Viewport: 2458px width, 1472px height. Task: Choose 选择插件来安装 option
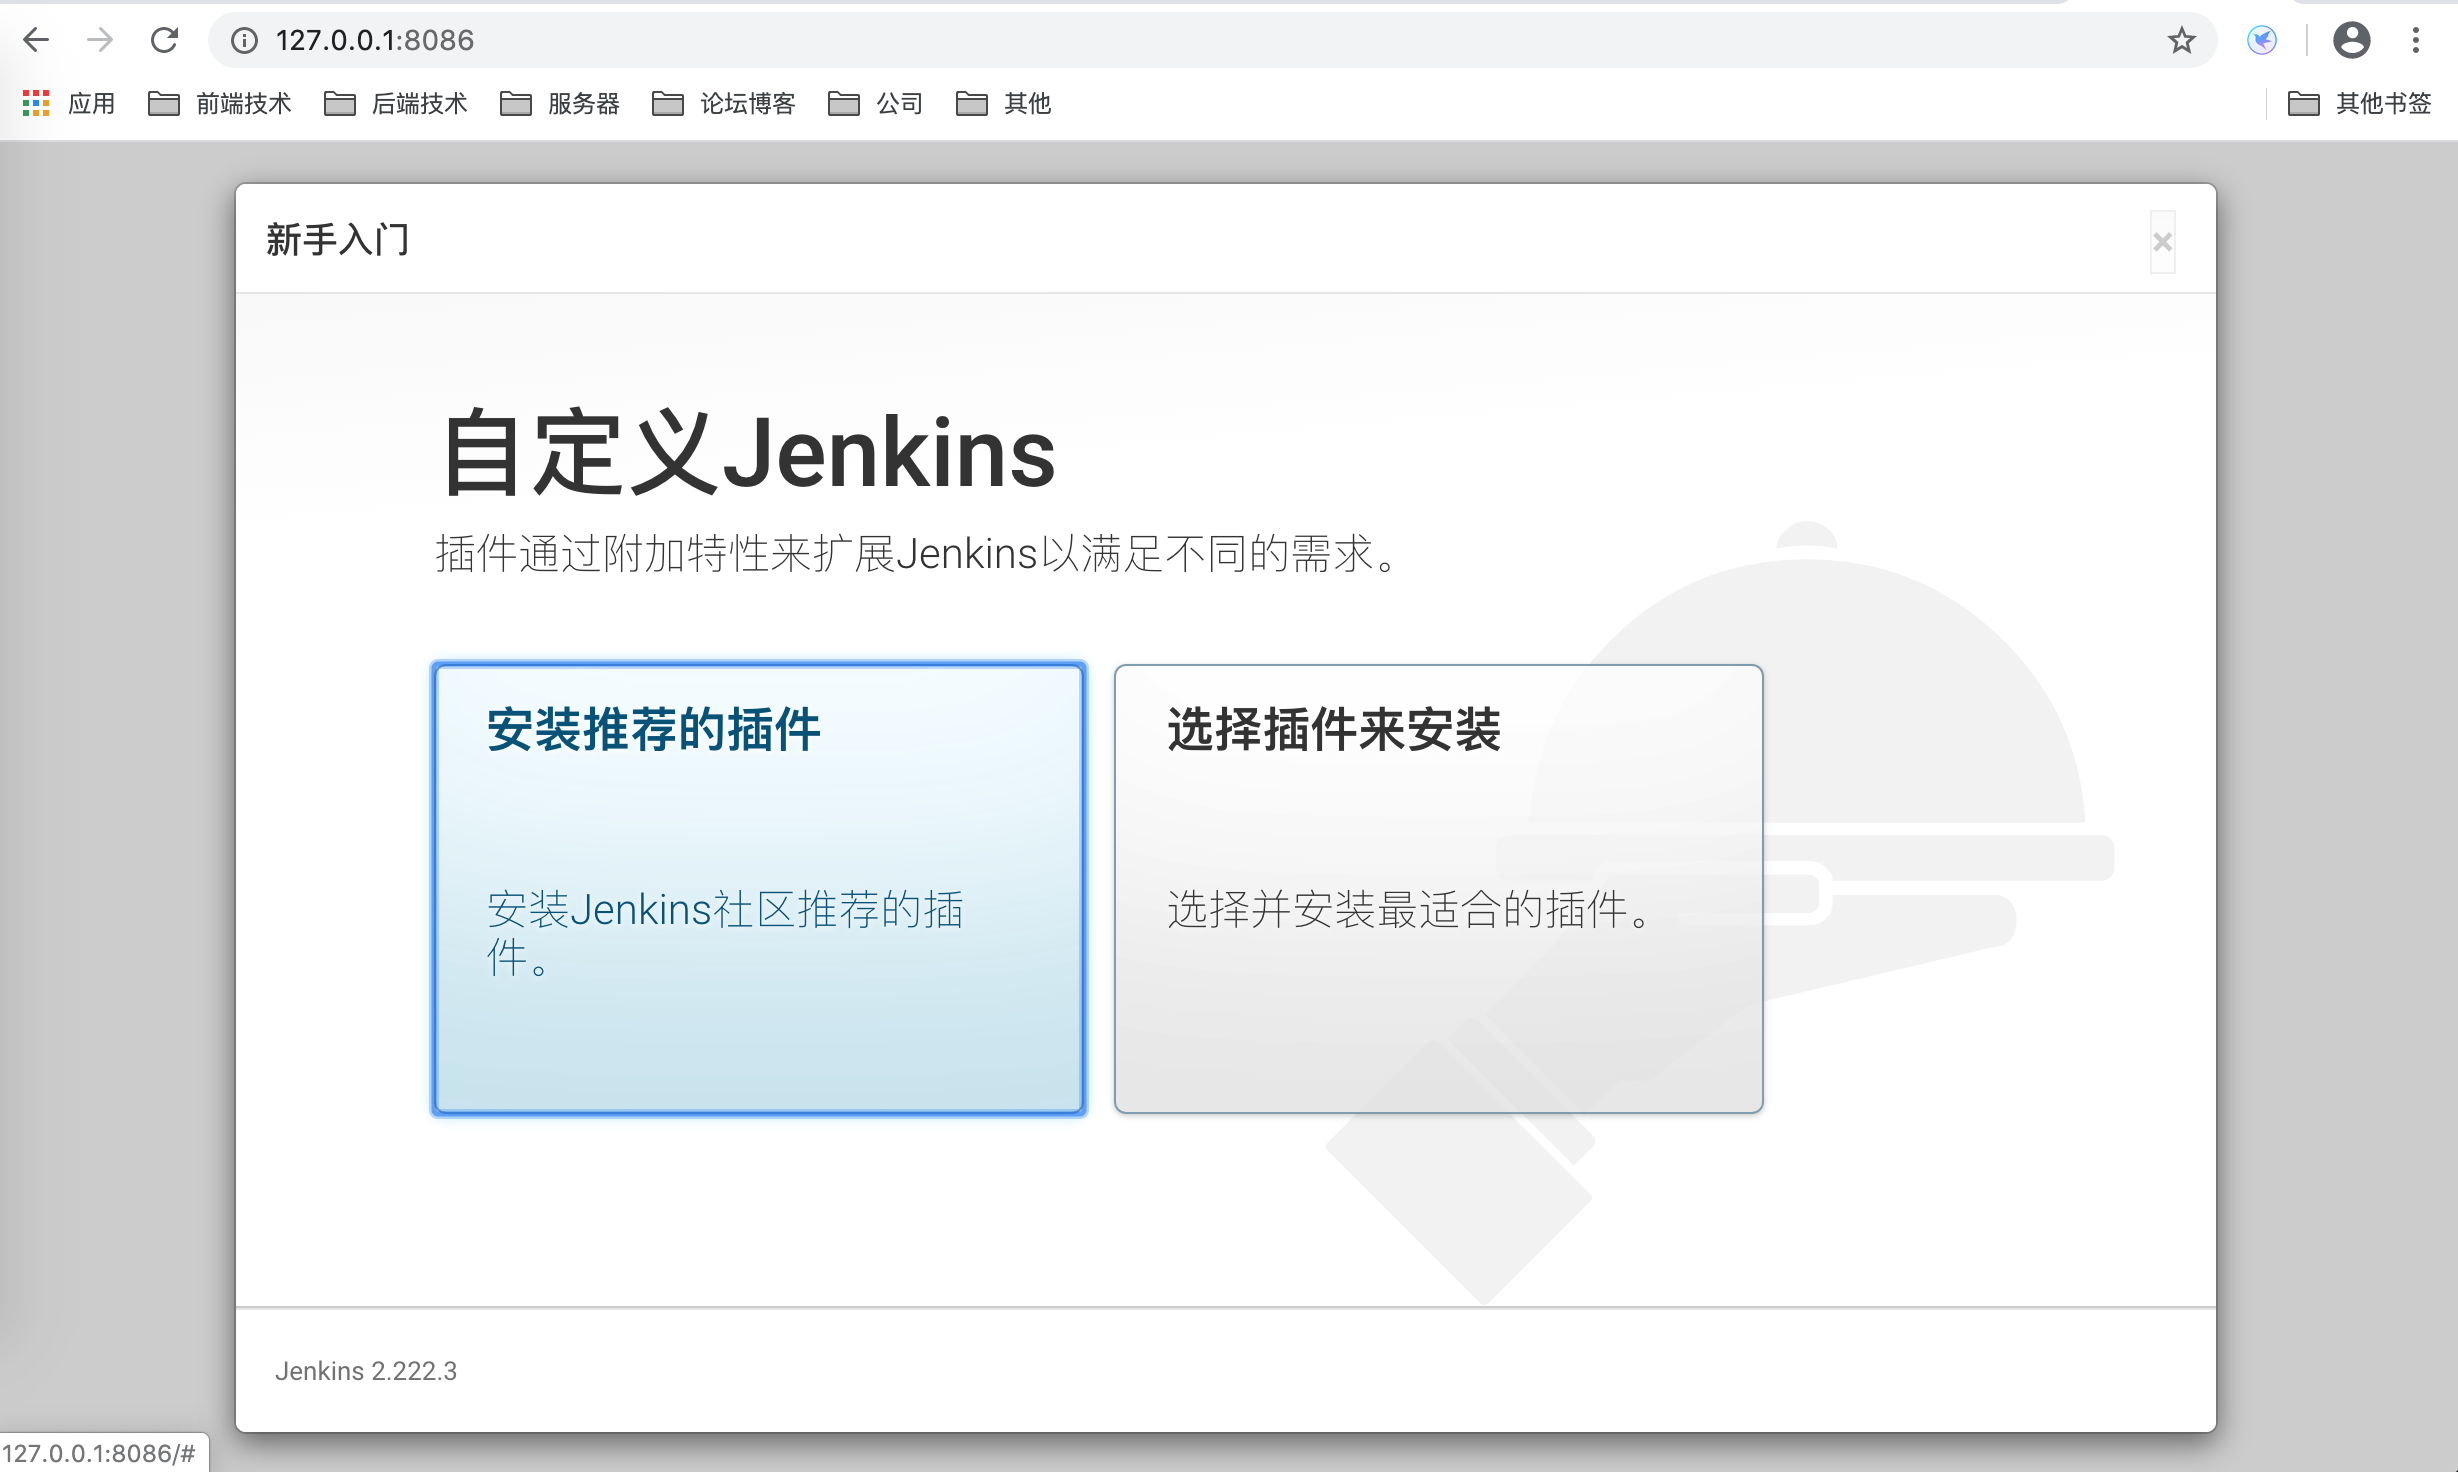point(1438,889)
